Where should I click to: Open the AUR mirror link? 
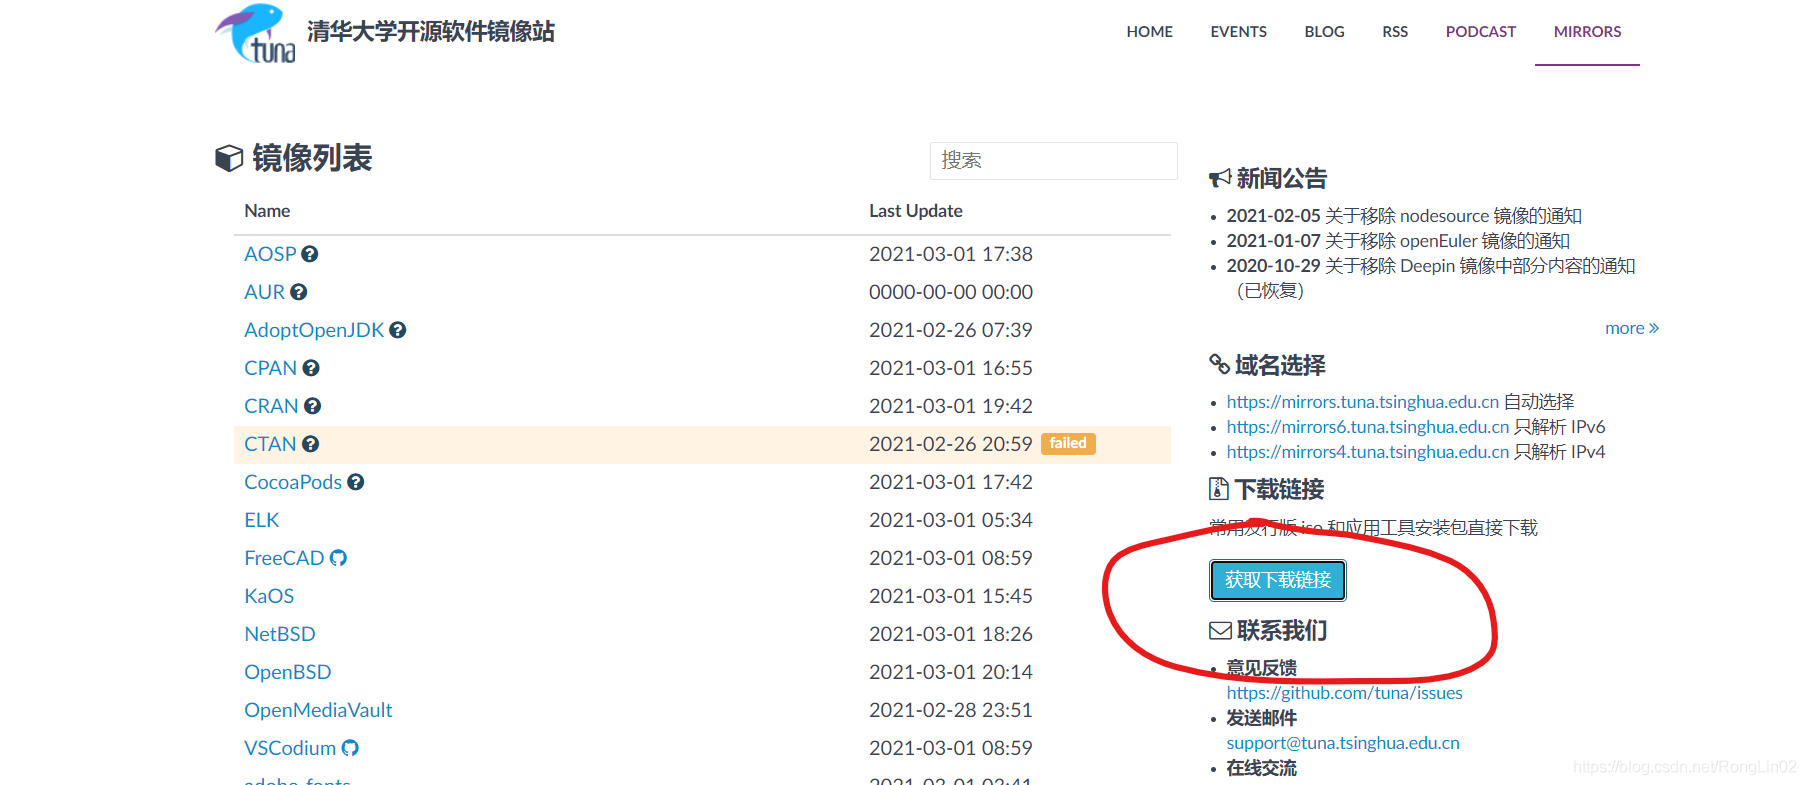point(265,292)
